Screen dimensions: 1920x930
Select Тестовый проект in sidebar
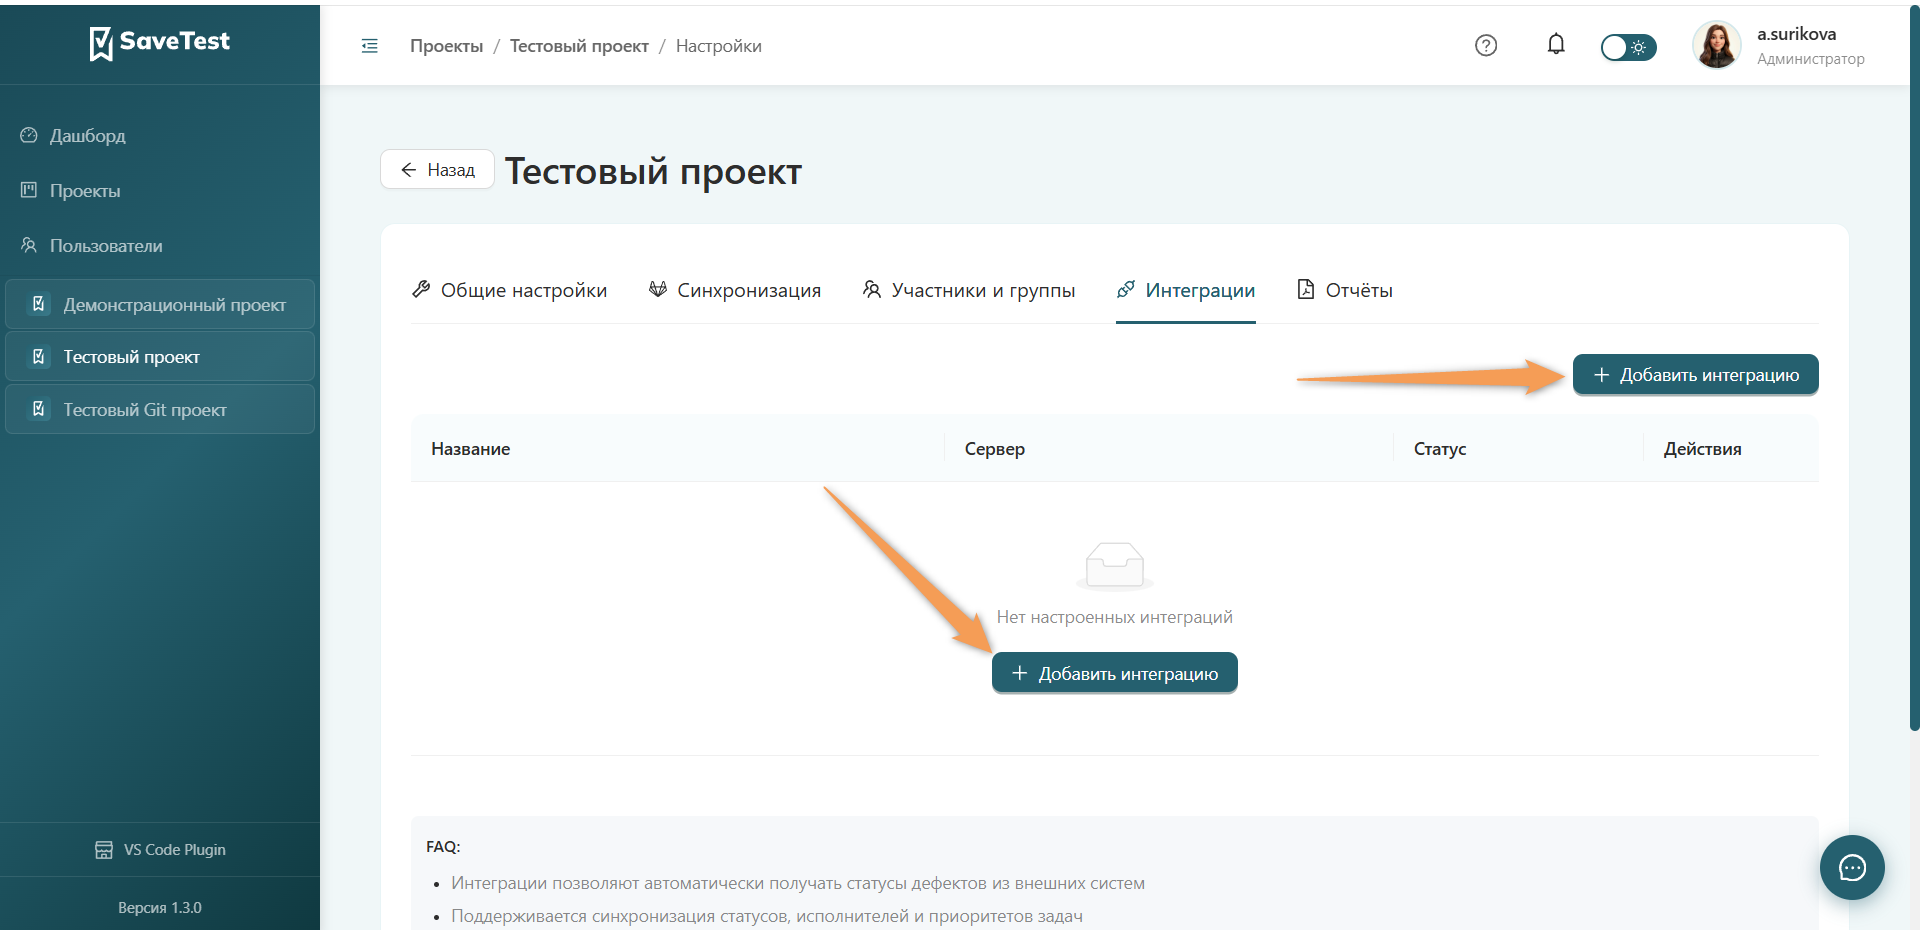click(160, 357)
